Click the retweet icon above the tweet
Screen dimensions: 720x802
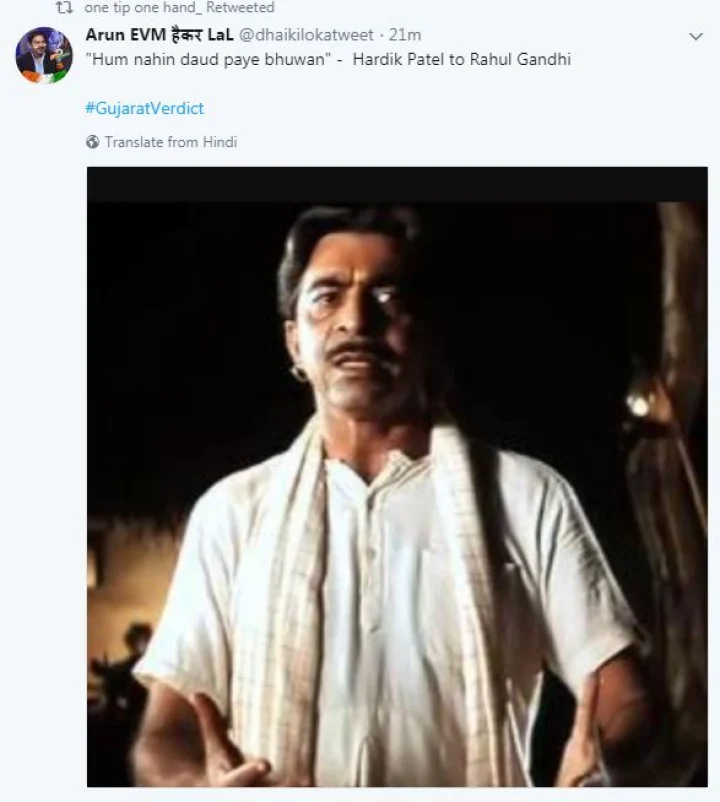[x=65, y=8]
